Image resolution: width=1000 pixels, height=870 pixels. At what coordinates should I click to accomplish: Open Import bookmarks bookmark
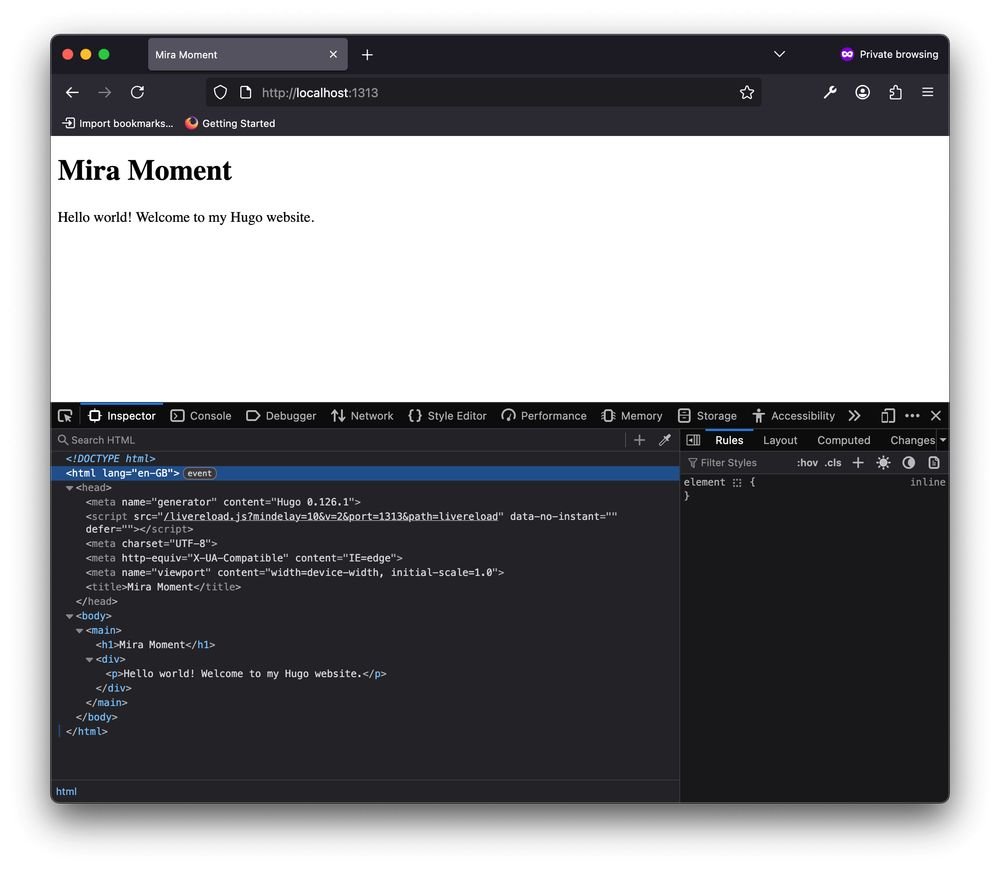coord(117,123)
